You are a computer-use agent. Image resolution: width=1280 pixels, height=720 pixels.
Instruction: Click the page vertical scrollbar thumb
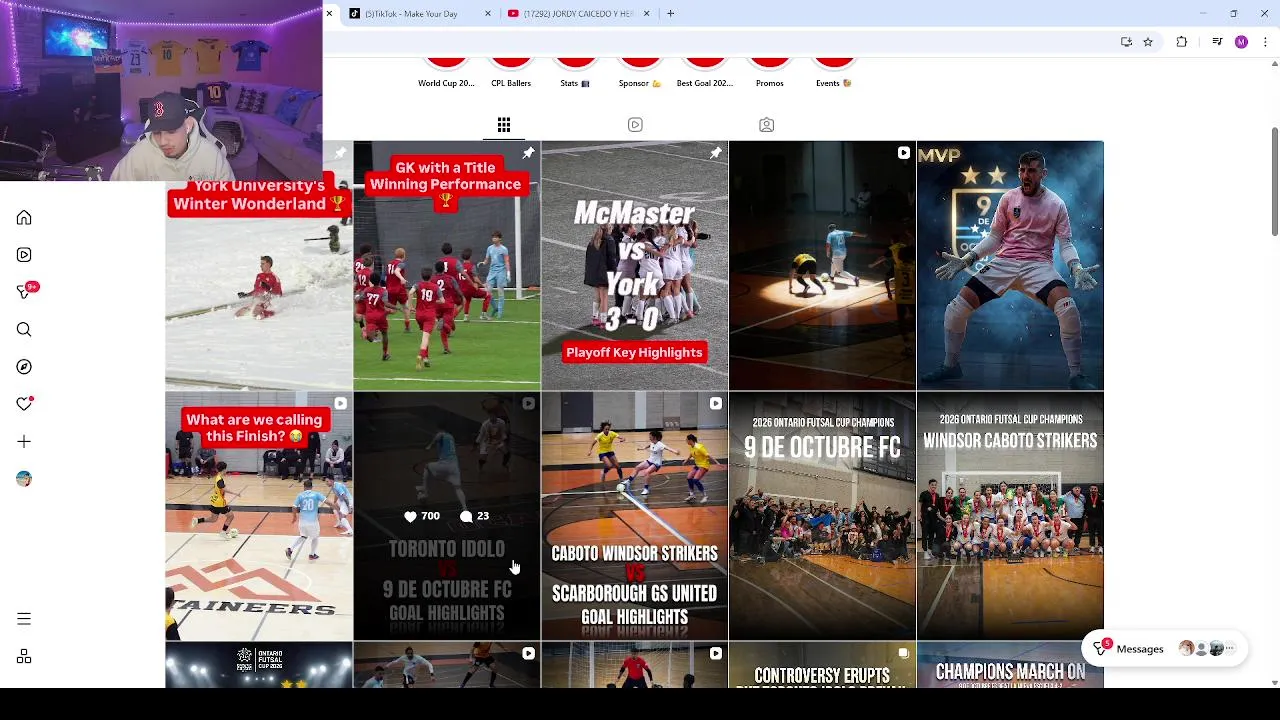coord(1274,182)
